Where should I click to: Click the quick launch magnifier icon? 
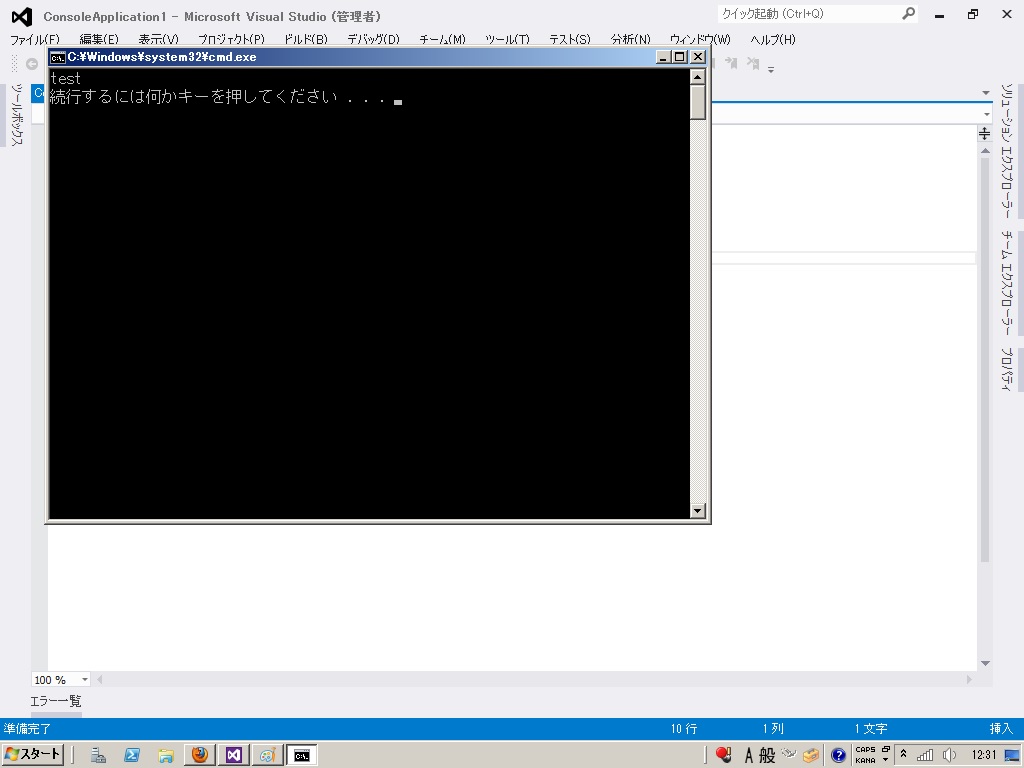tap(908, 13)
